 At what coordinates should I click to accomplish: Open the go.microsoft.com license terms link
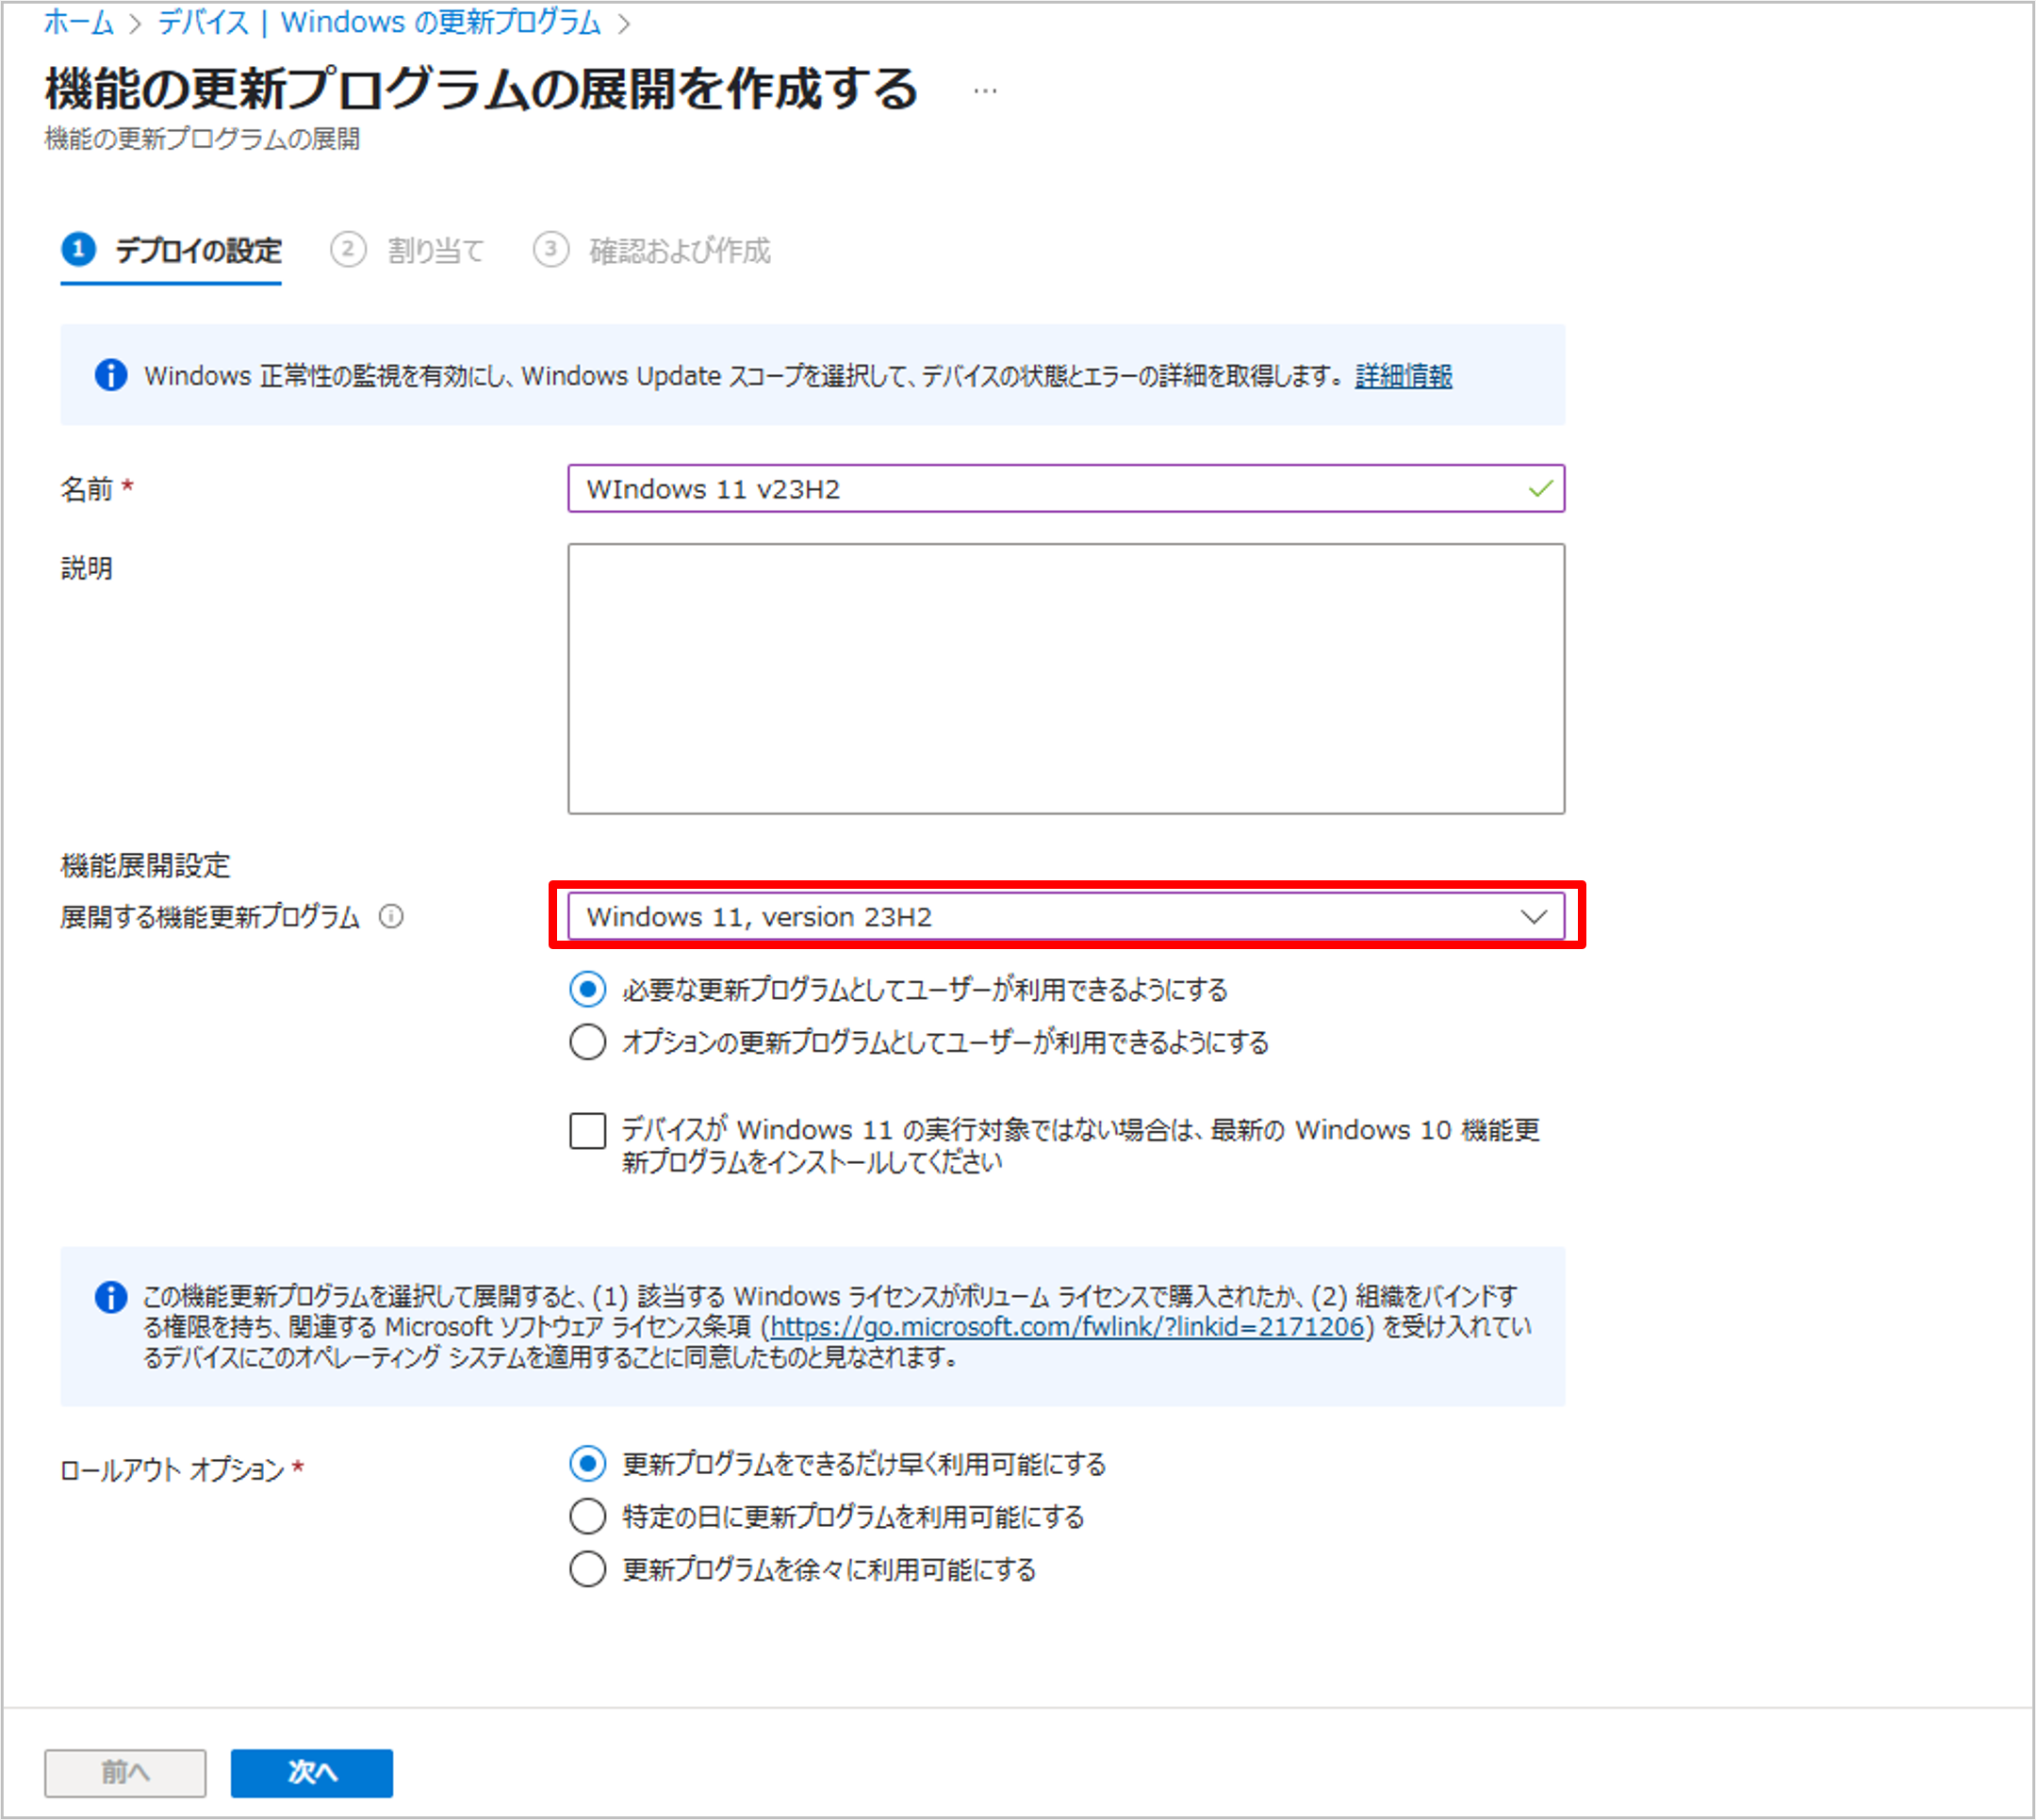pyautogui.click(x=1067, y=1327)
